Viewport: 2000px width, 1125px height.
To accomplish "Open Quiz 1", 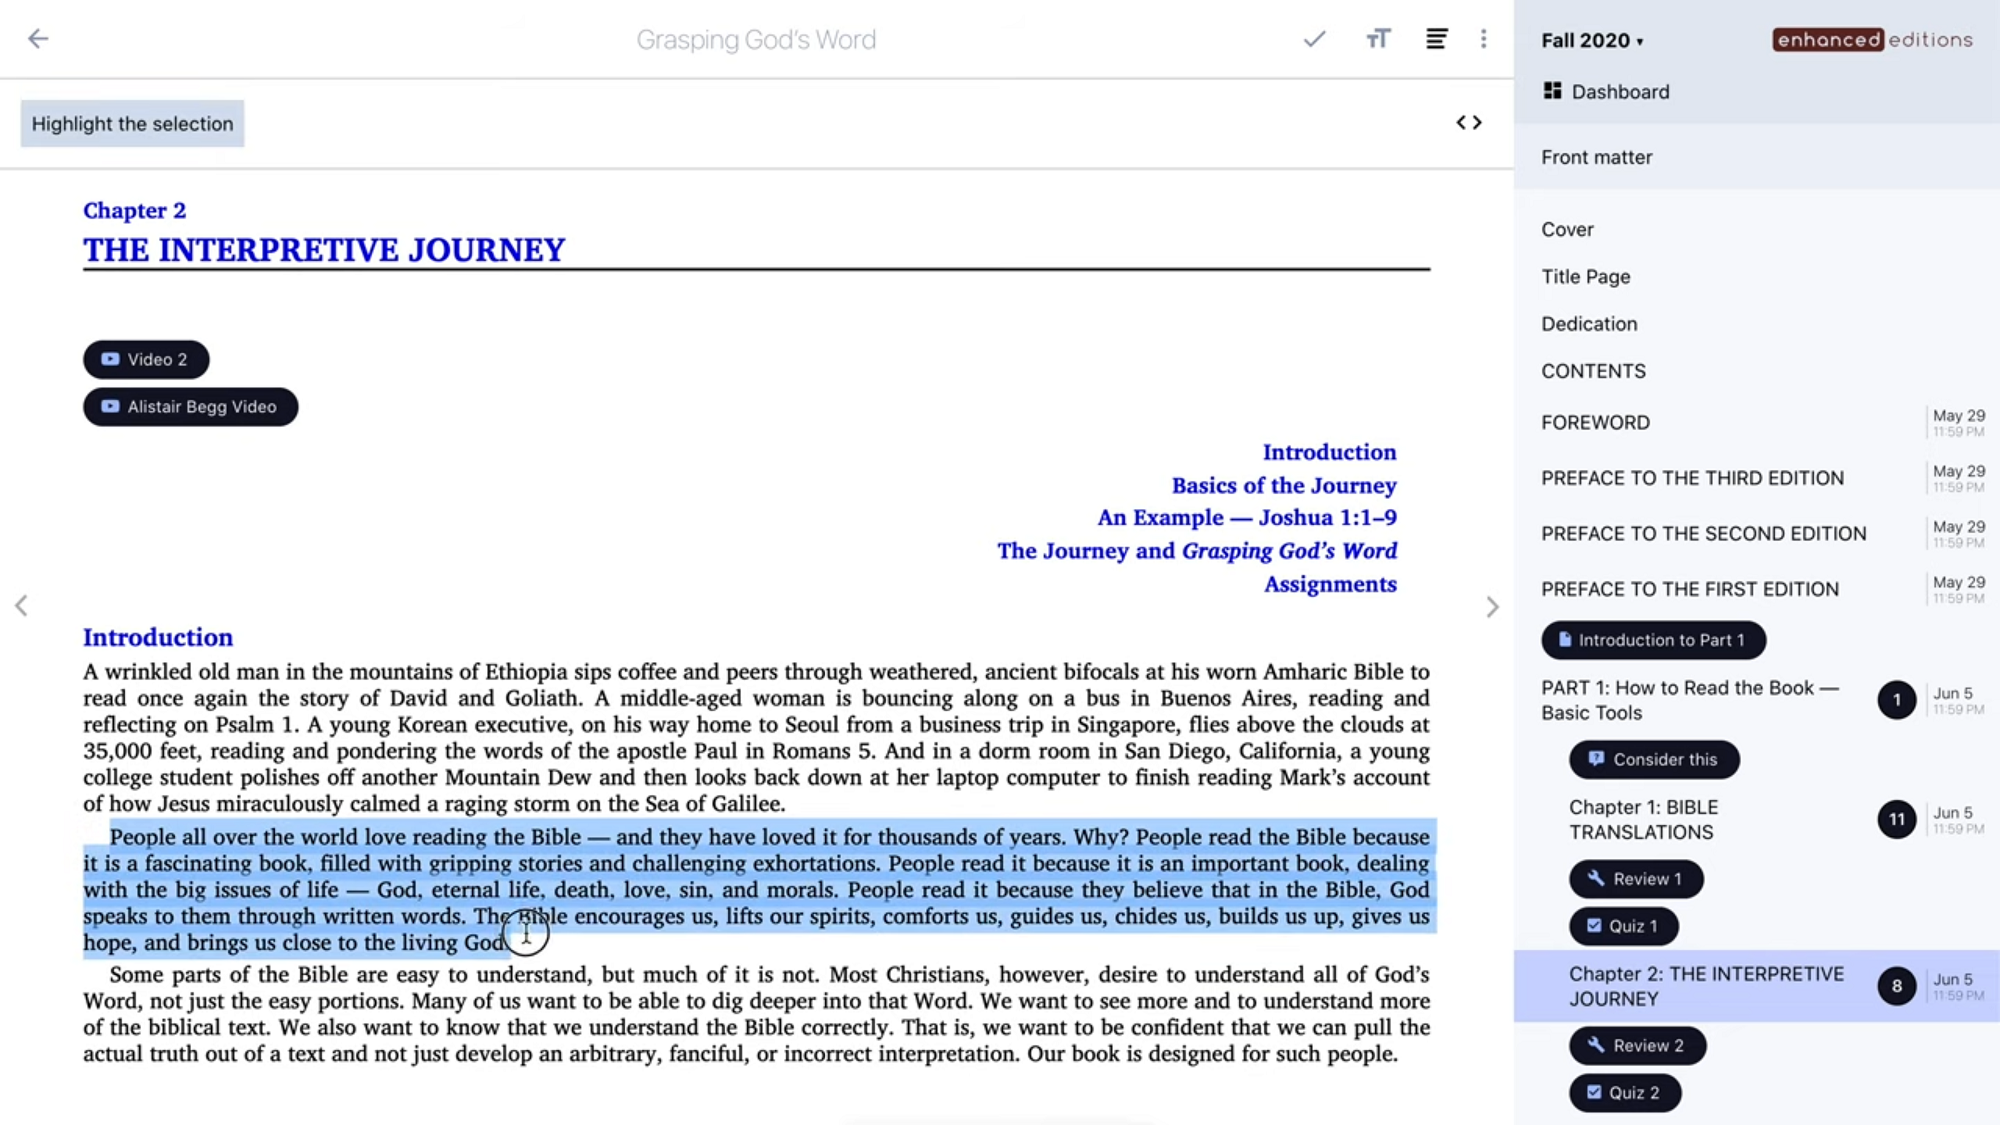I will click(1623, 926).
